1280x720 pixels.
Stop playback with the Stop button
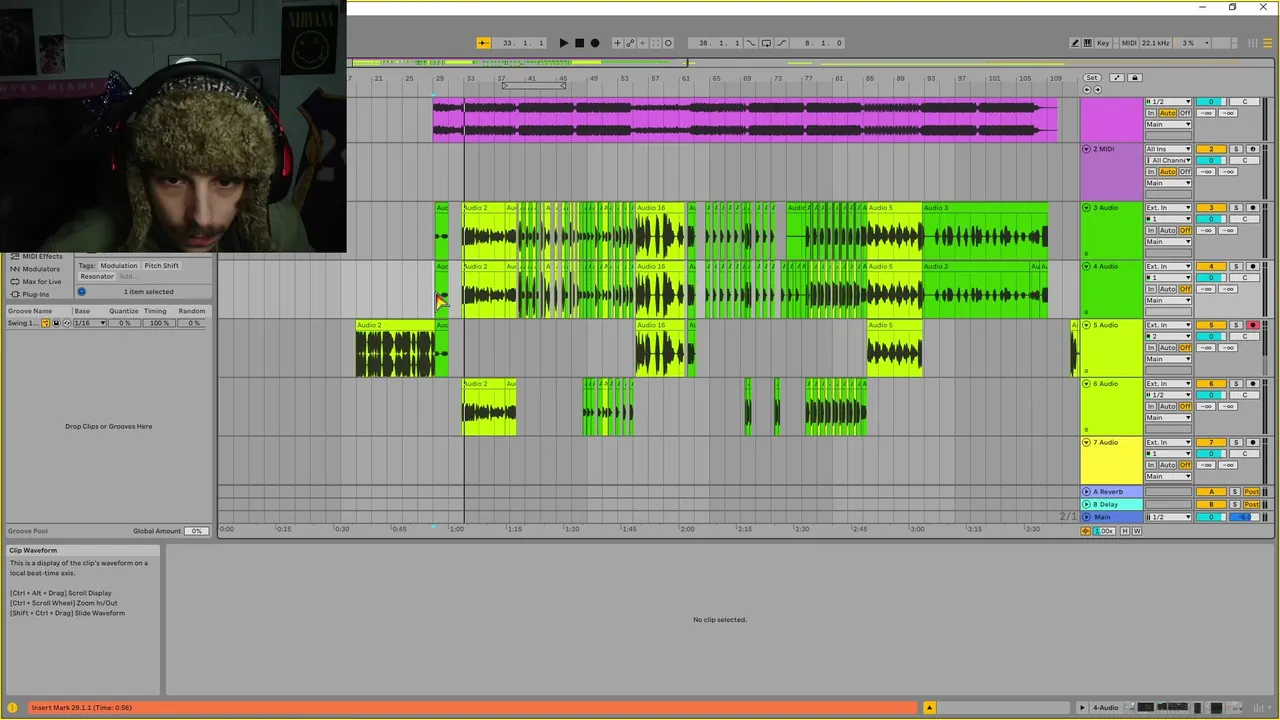pos(579,43)
